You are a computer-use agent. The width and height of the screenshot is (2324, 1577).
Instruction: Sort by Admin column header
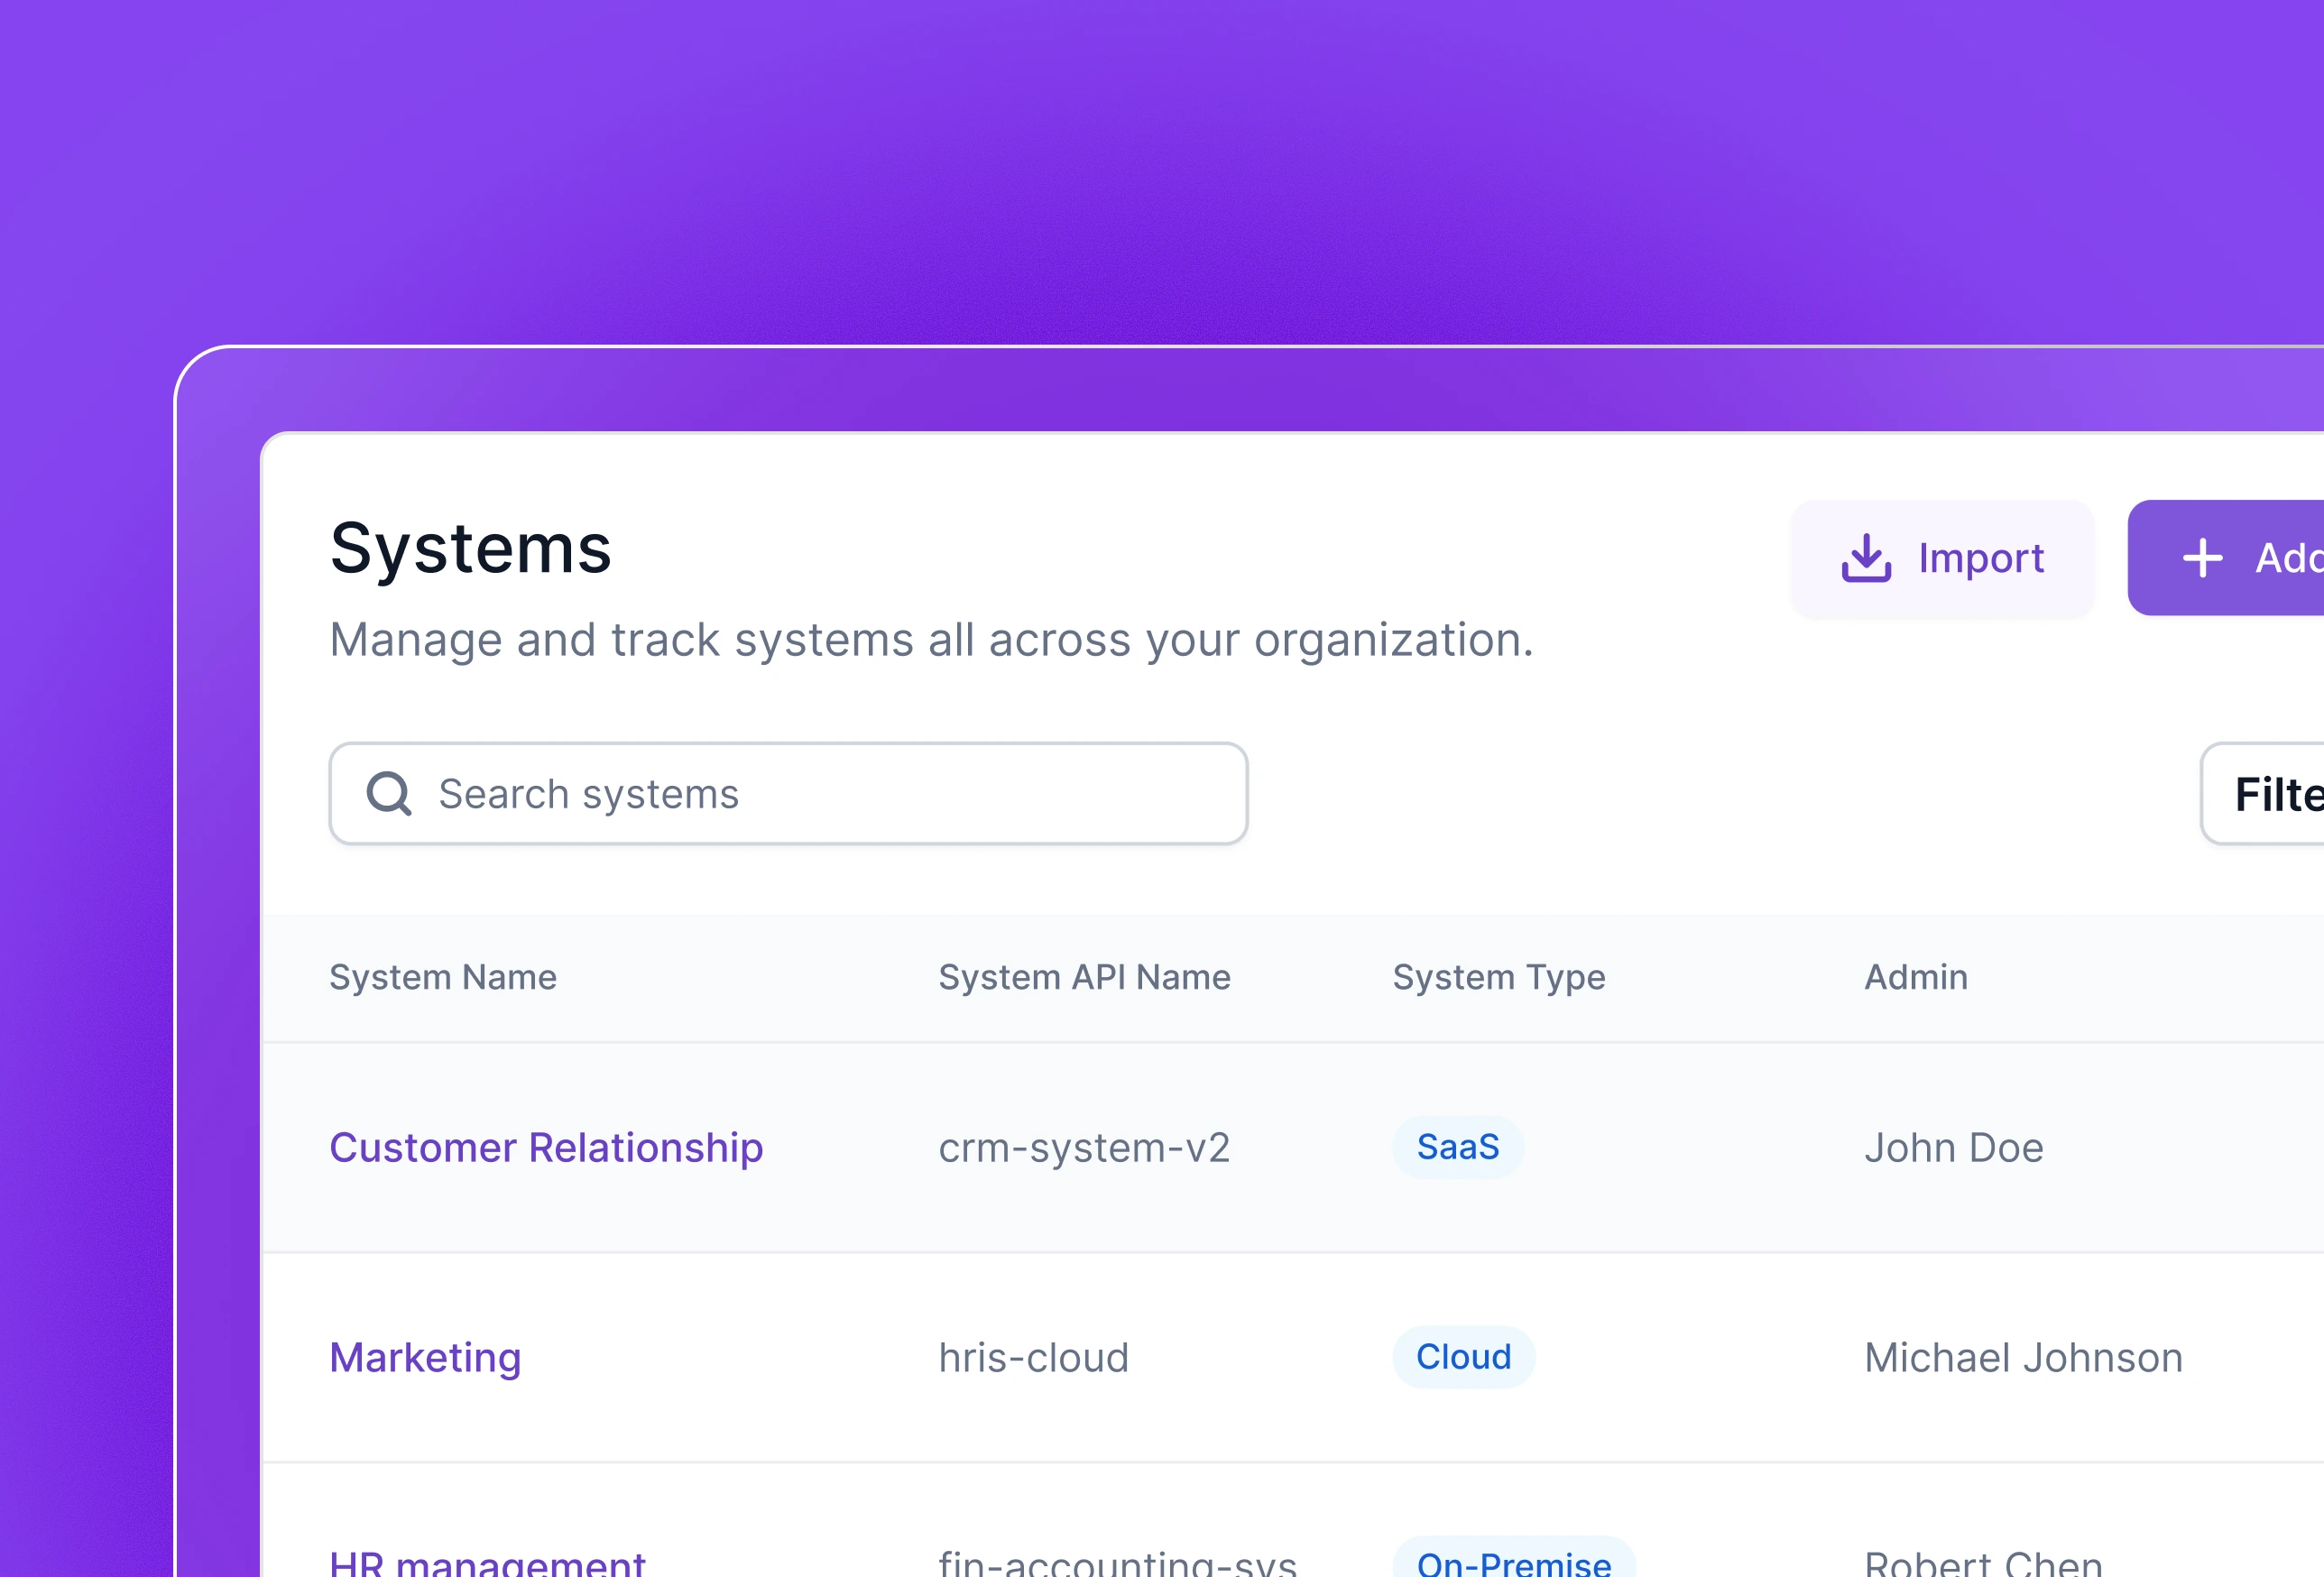tap(1915, 977)
